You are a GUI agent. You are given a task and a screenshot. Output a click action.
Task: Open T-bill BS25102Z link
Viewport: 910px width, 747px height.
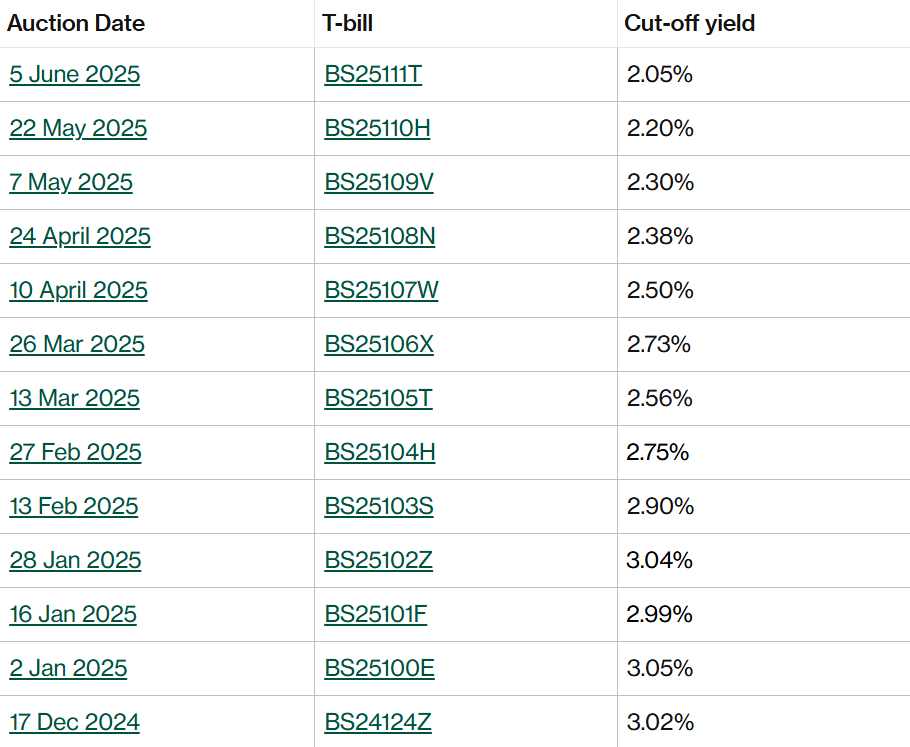coord(378,560)
